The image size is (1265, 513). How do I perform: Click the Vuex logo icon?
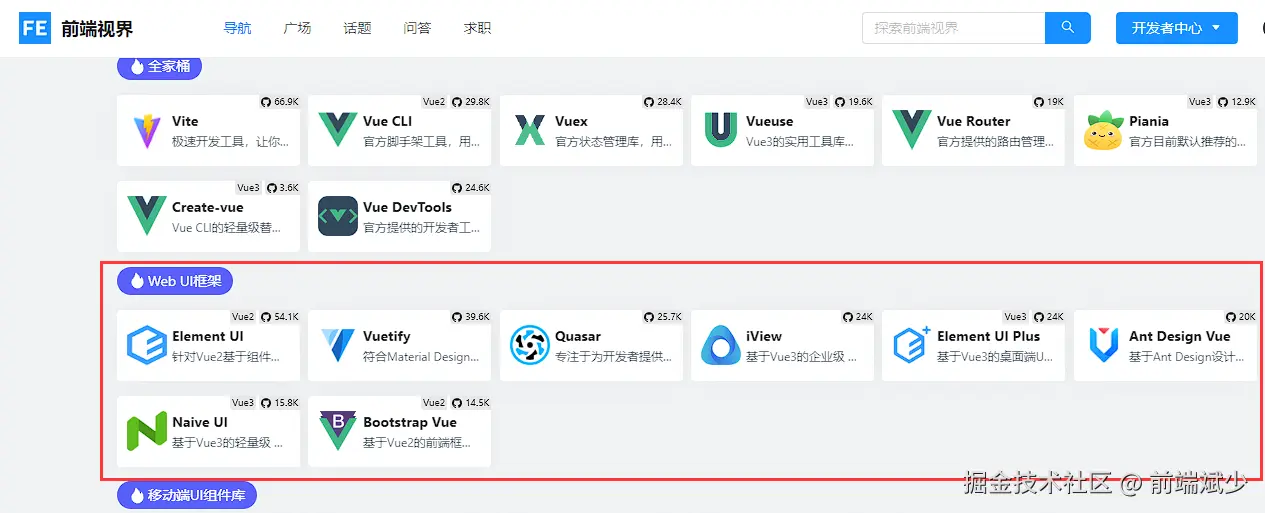coord(529,131)
